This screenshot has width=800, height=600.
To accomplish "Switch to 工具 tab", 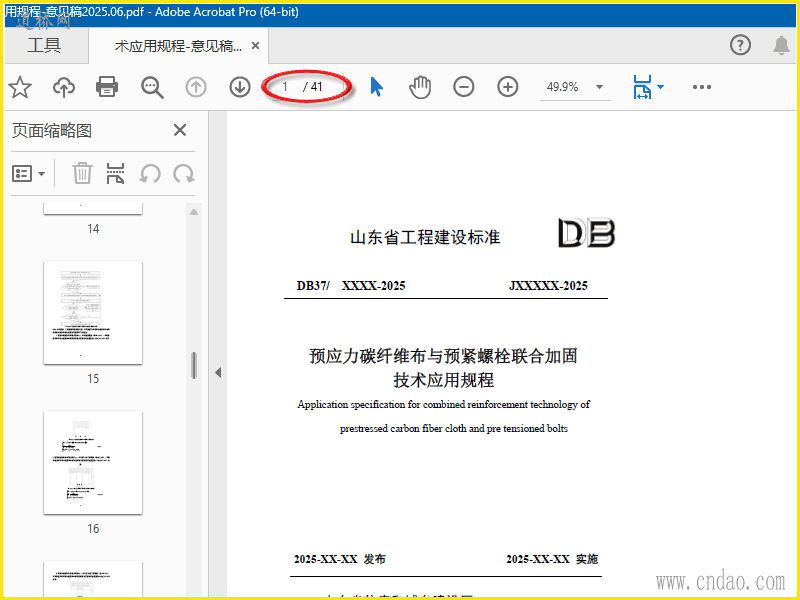I will point(44,45).
